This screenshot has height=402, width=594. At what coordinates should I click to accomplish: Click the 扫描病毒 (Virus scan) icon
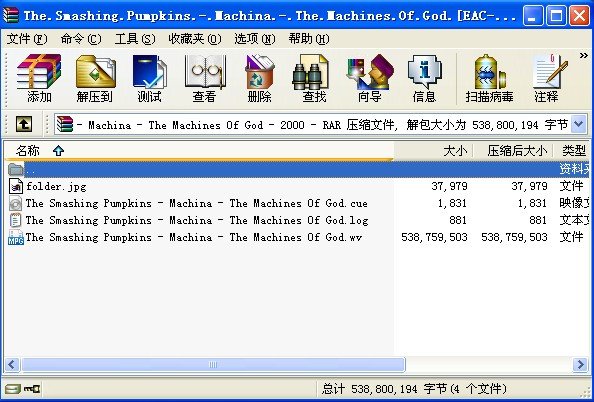click(x=489, y=78)
